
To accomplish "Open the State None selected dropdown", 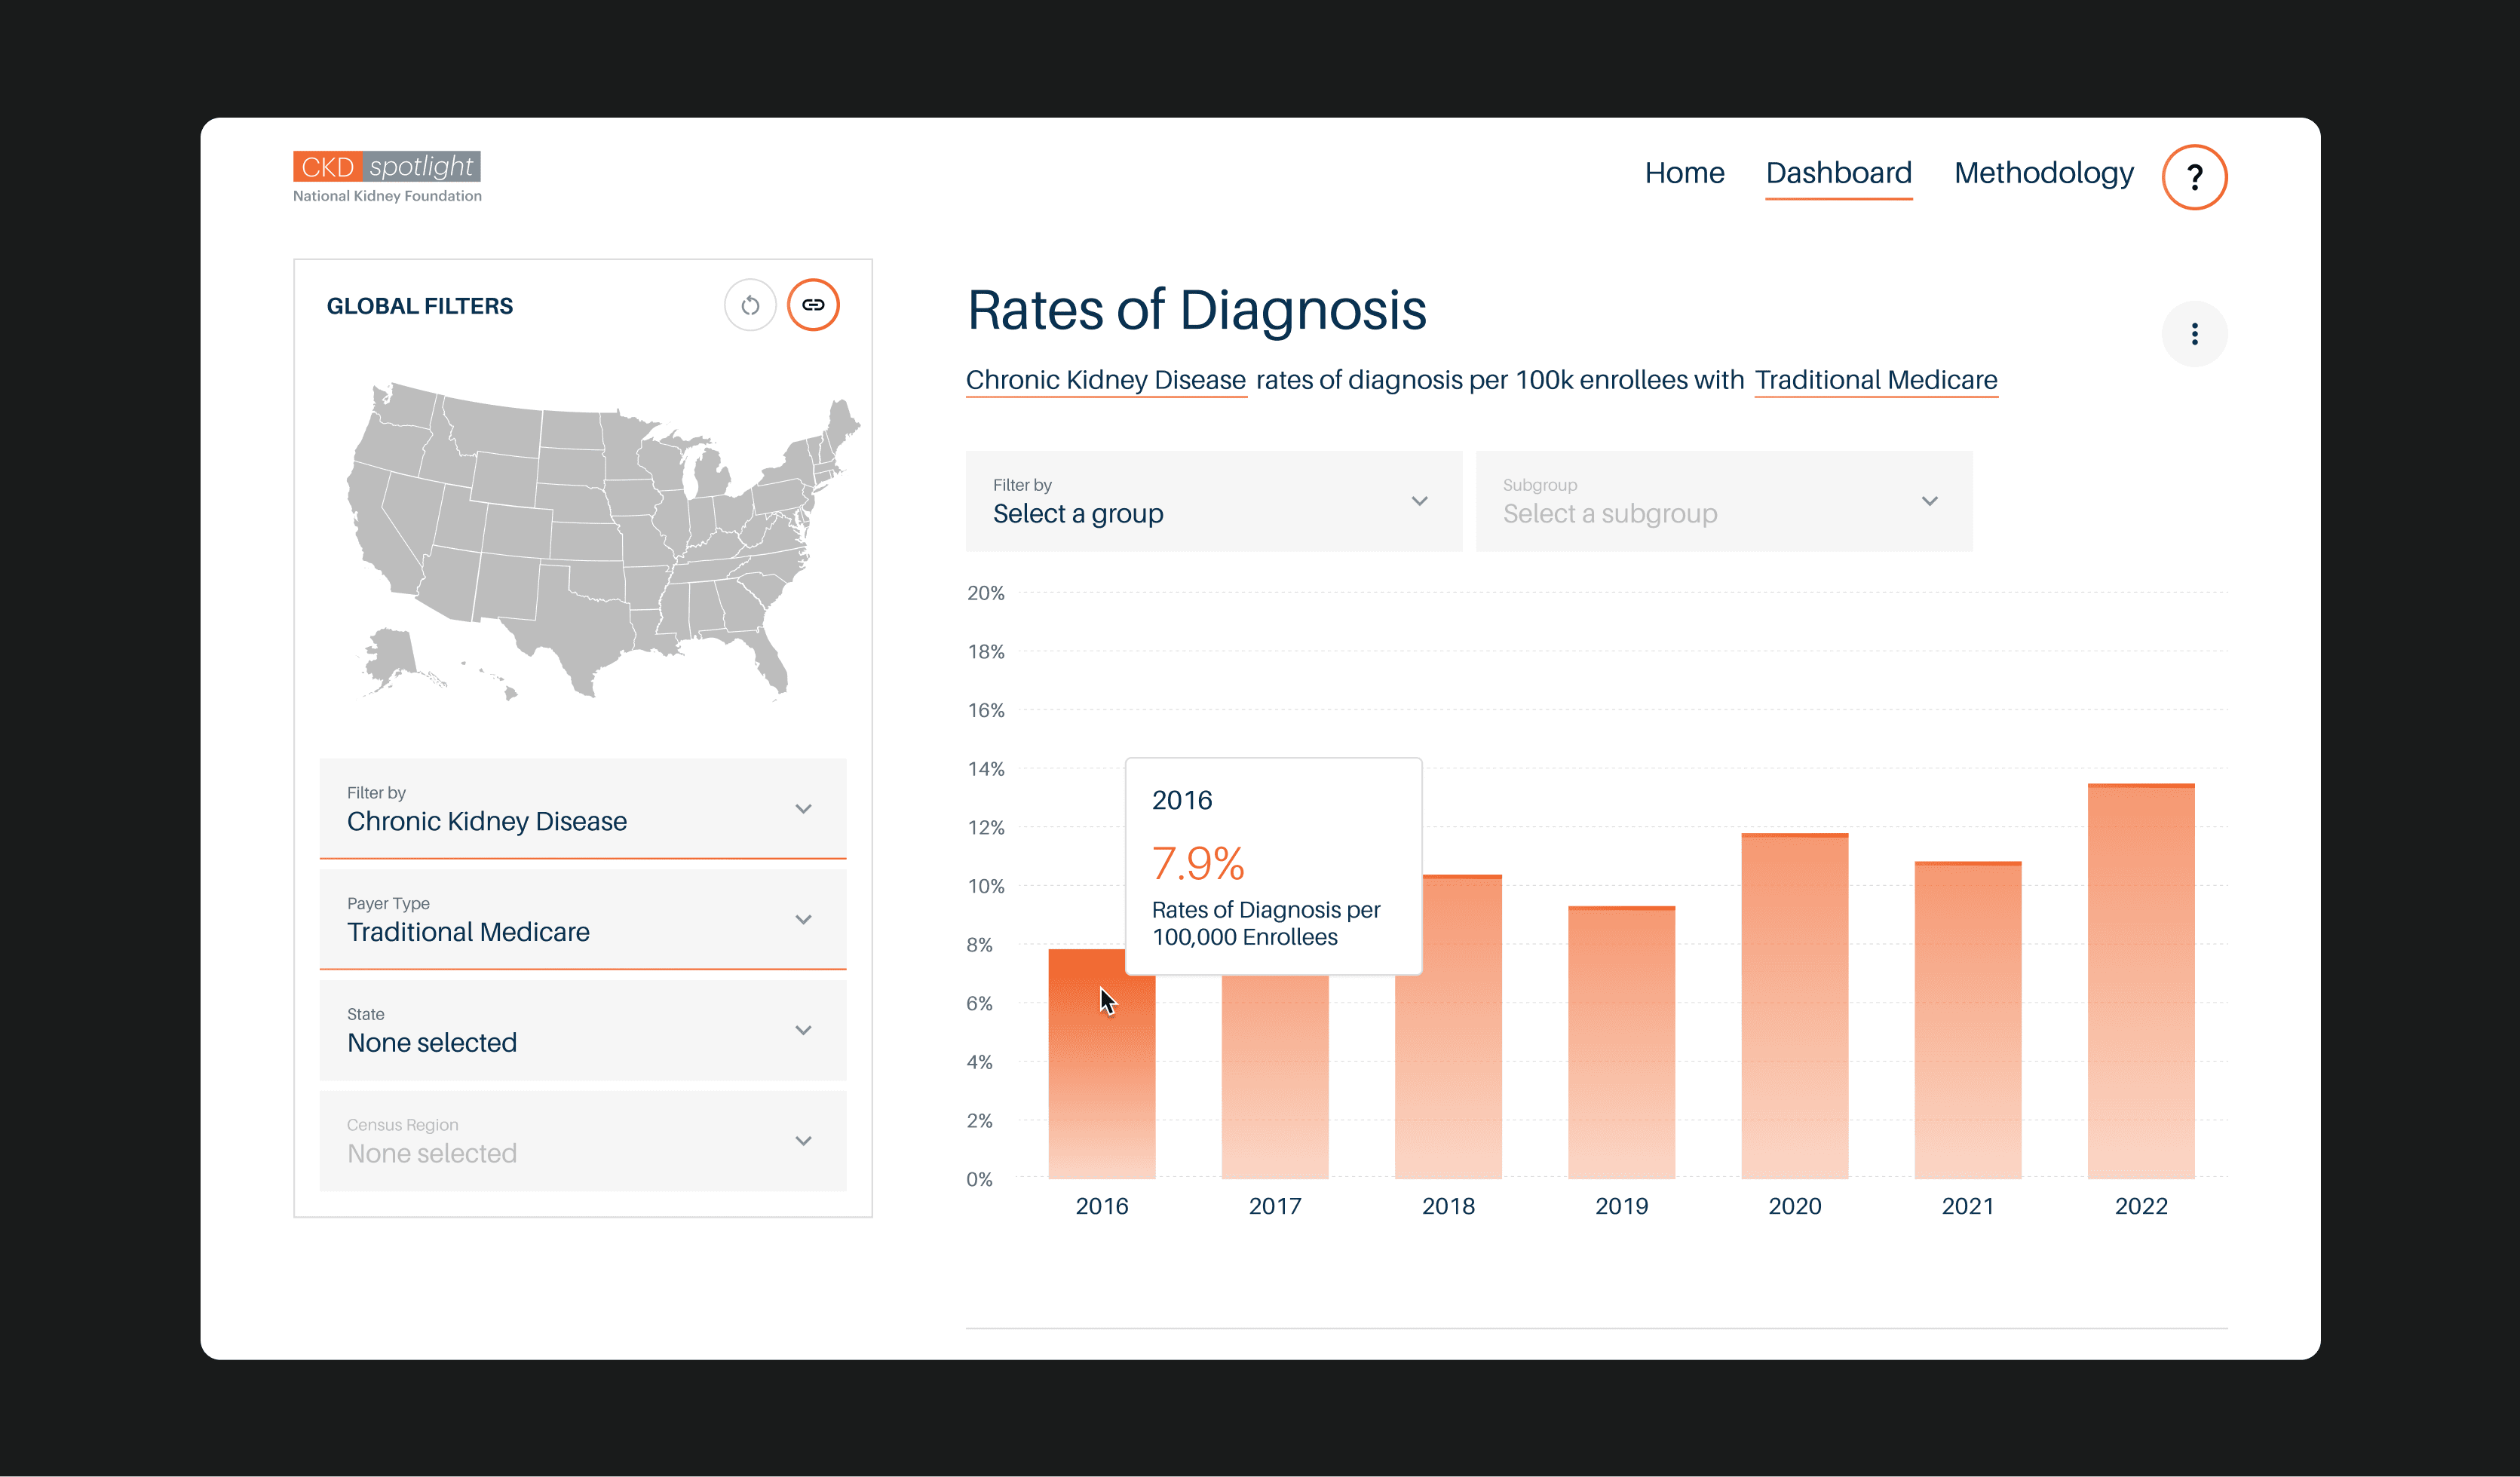I will pyautogui.click(x=583, y=1030).
